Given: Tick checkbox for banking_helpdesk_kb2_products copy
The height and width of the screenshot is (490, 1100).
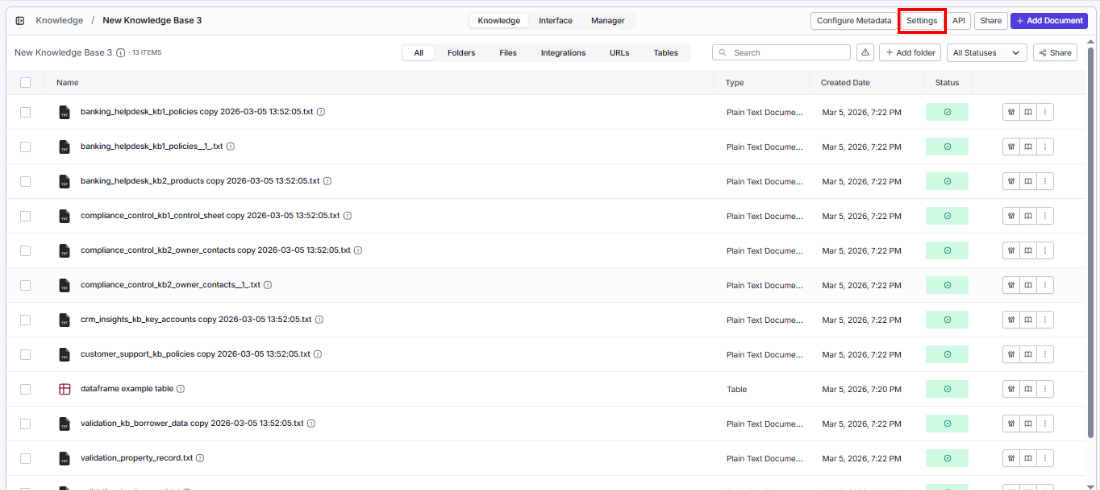Looking at the screenshot, I should tap(26, 181).
